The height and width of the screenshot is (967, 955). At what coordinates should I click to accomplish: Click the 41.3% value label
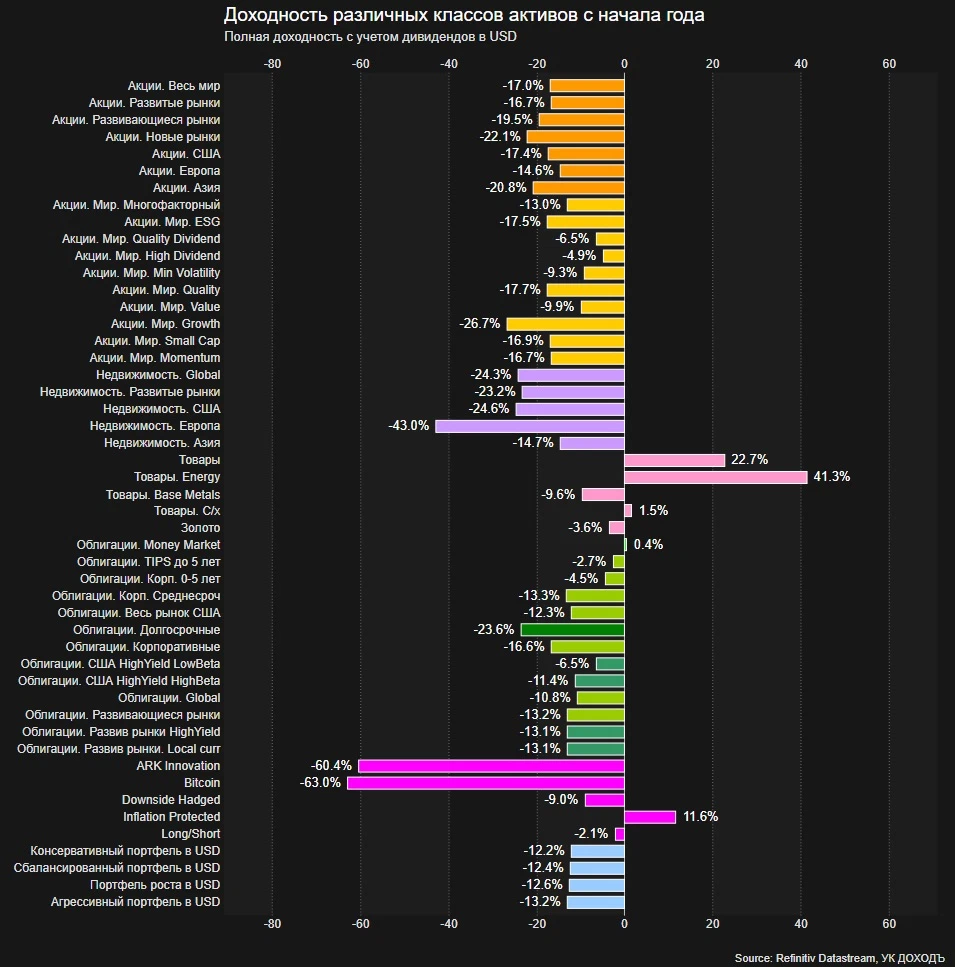point(831,477)
